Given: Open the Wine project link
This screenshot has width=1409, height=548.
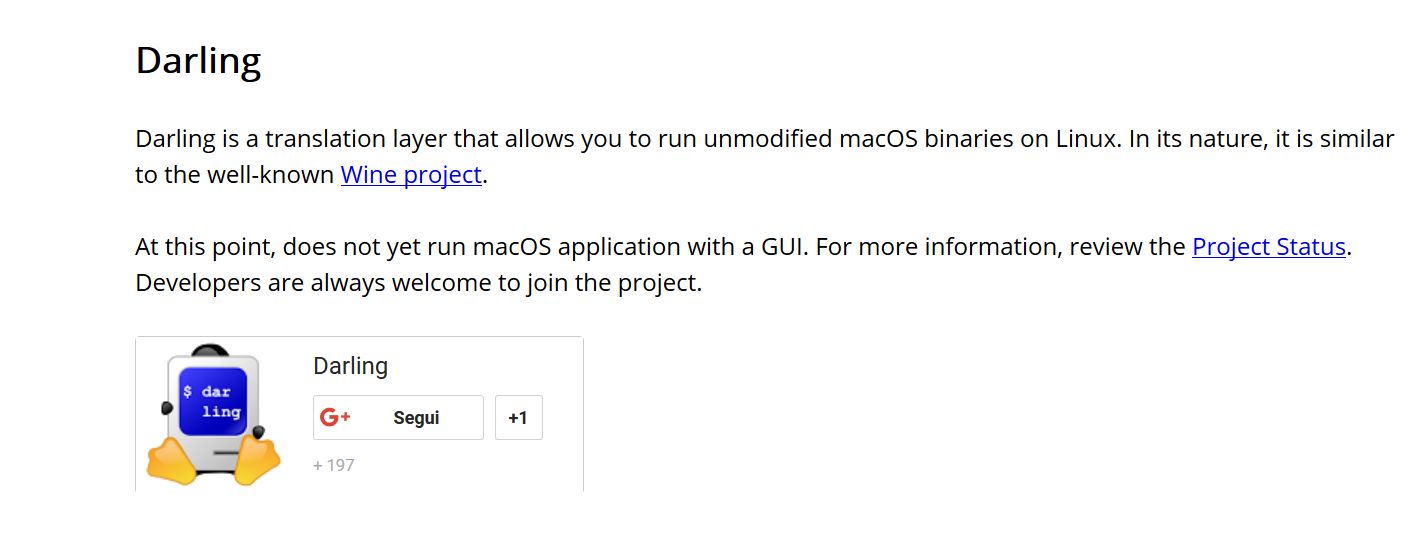Looking at the screenshot, I should coord(411,175).
